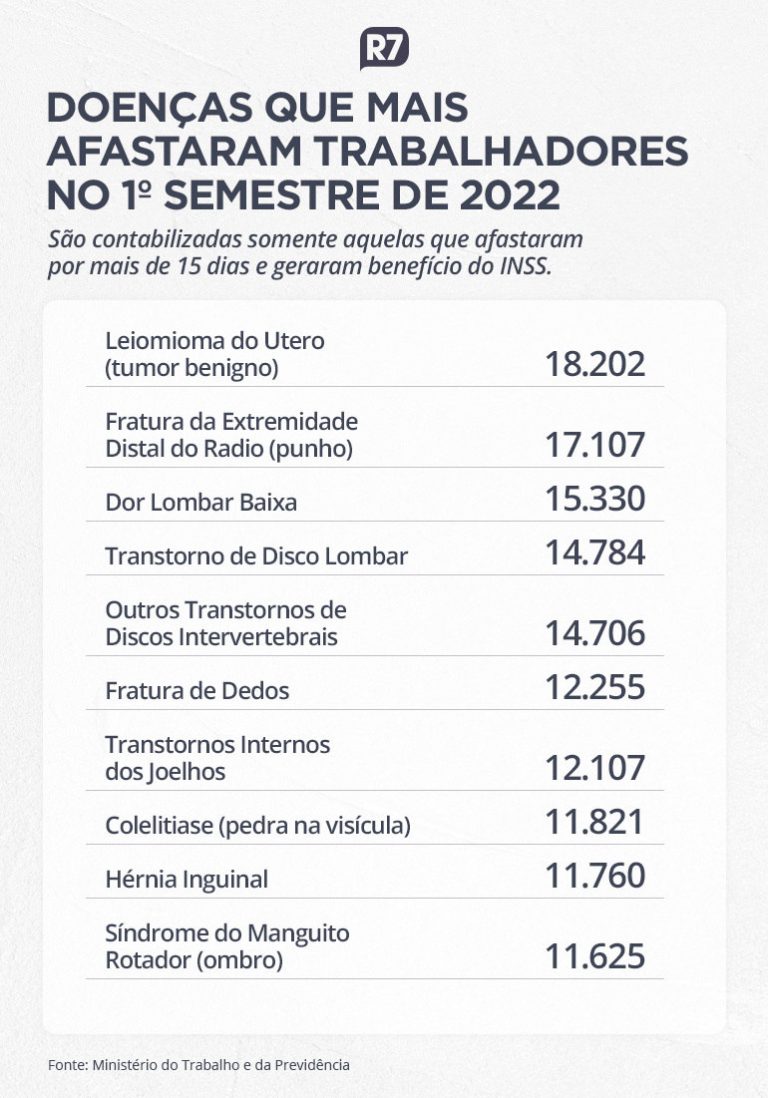Viewport: 768px width, 1098px height.
Task: Click the value 11.821
Action: pyautogui.click(x=595, y=822)
